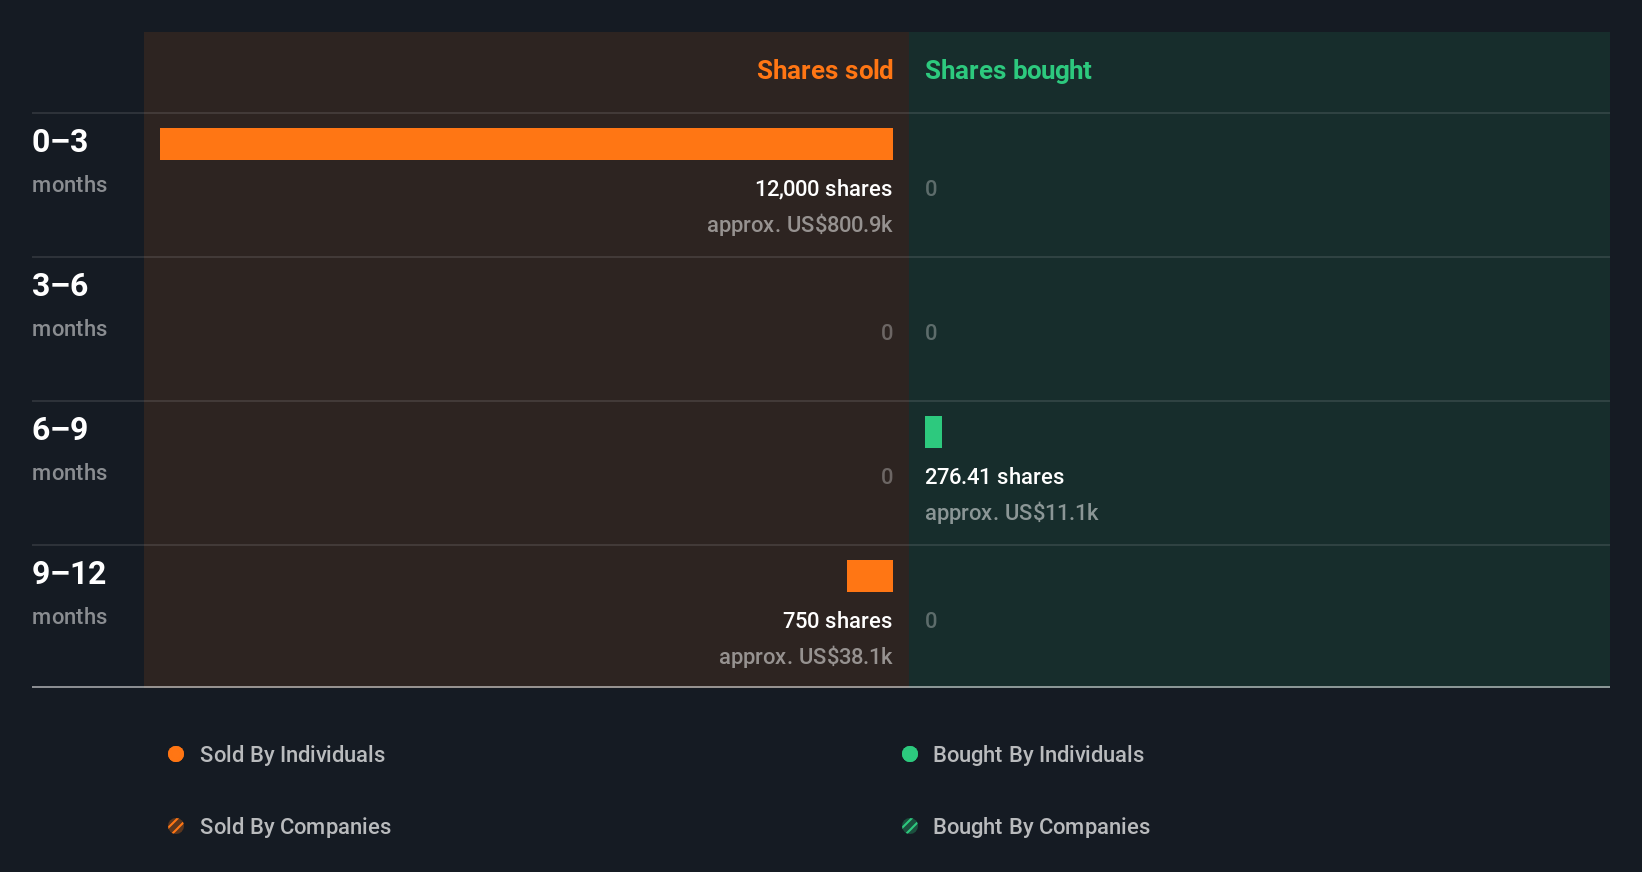Viewport: 1642px width, 872px height.
Task: Click the orange Sold By Individuals legend dot
Action: (x=176, y=754)
